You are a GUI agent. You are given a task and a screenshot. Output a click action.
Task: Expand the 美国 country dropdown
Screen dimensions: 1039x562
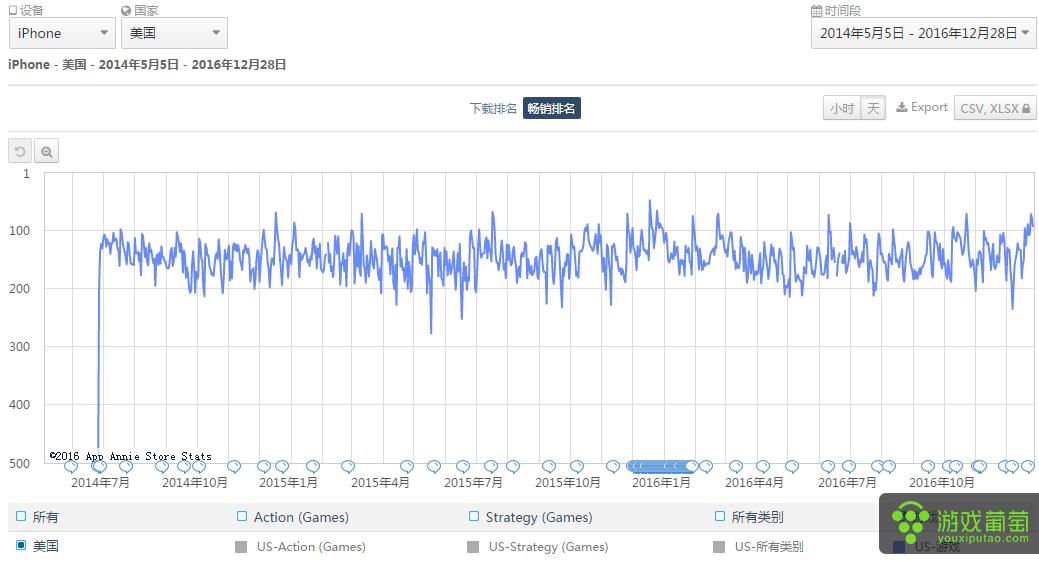pyautogui.click(x=174, y=33)
